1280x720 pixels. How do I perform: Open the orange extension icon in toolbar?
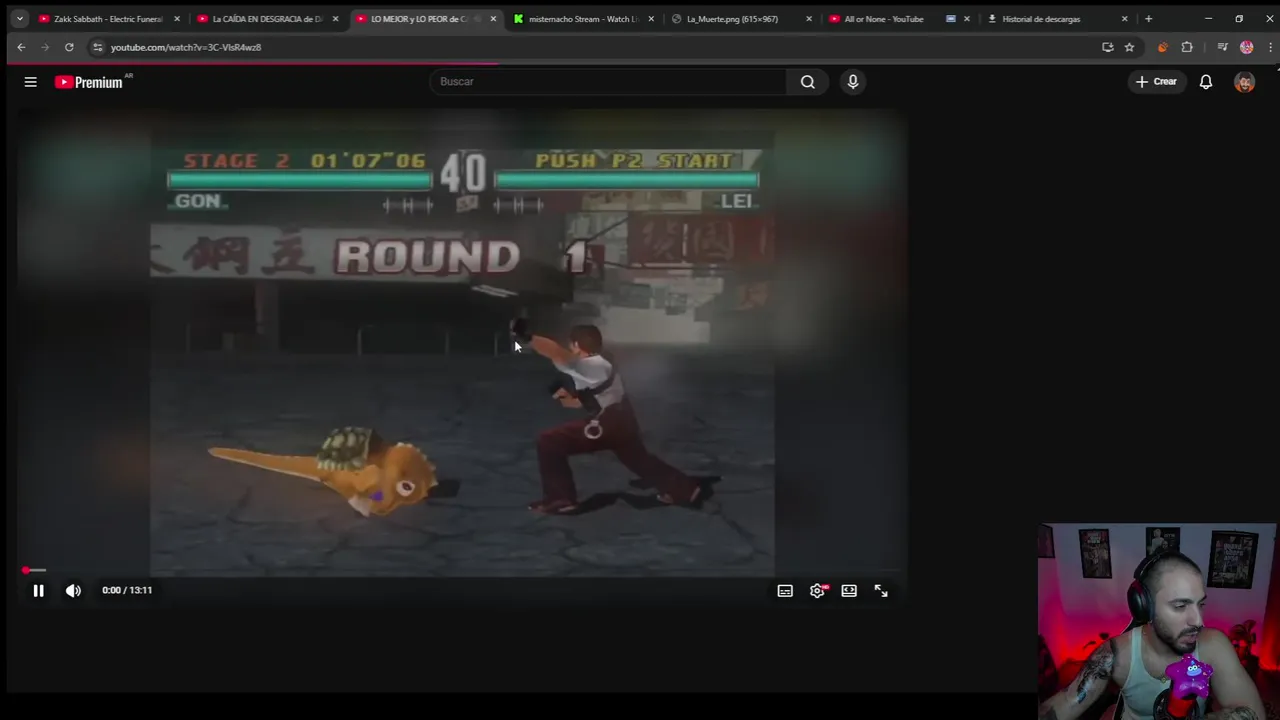(x=1162, y=47)
